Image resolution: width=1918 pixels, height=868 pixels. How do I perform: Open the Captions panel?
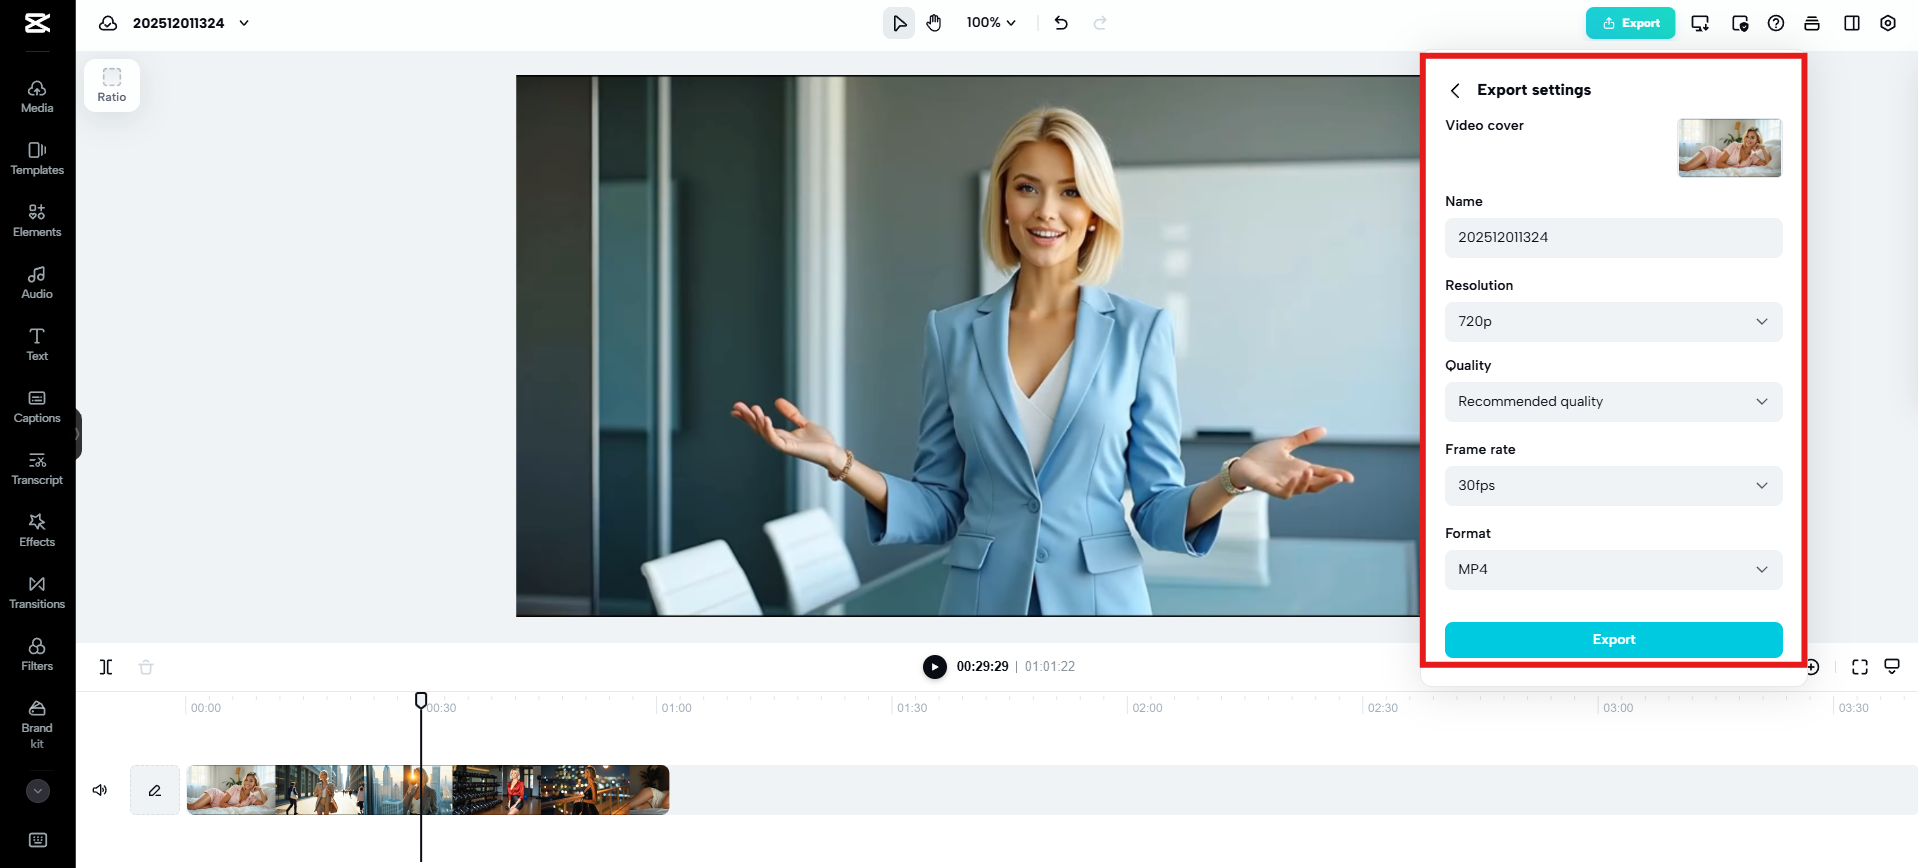pos(37,406)
